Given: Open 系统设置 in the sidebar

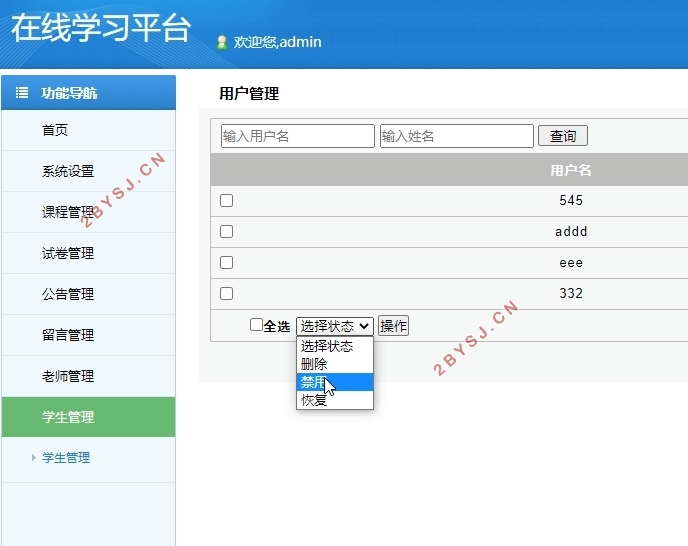Looking at the screenshot, I should coord(89,171).
